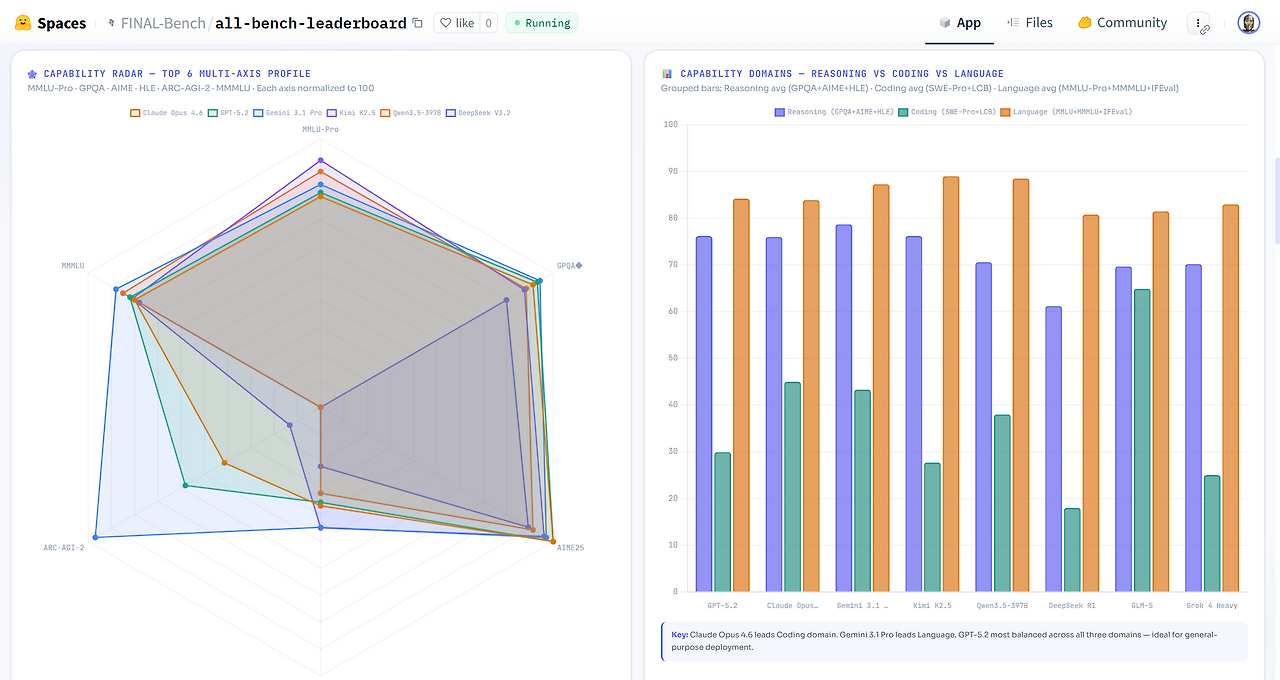1280x680 pixels.
Task: Click the Capability Radar heading icon
Action: (33, 74)
